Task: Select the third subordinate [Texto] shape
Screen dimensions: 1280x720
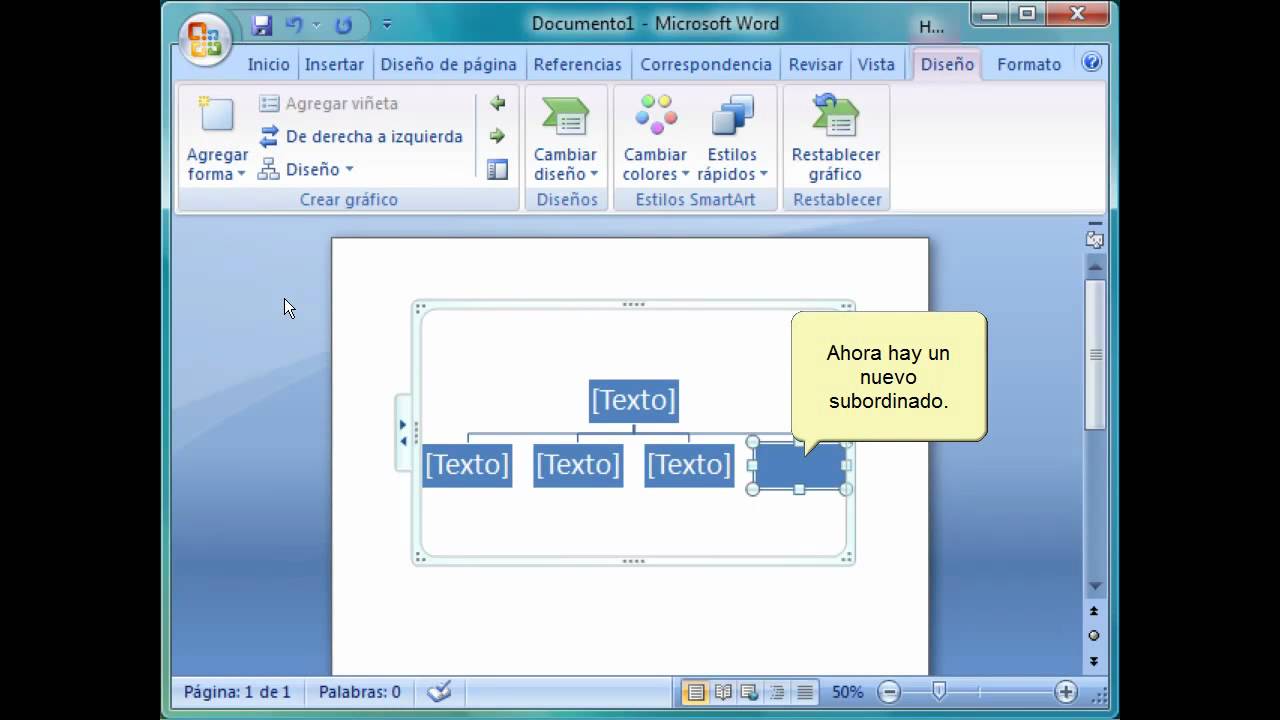Action: point(689,465)
